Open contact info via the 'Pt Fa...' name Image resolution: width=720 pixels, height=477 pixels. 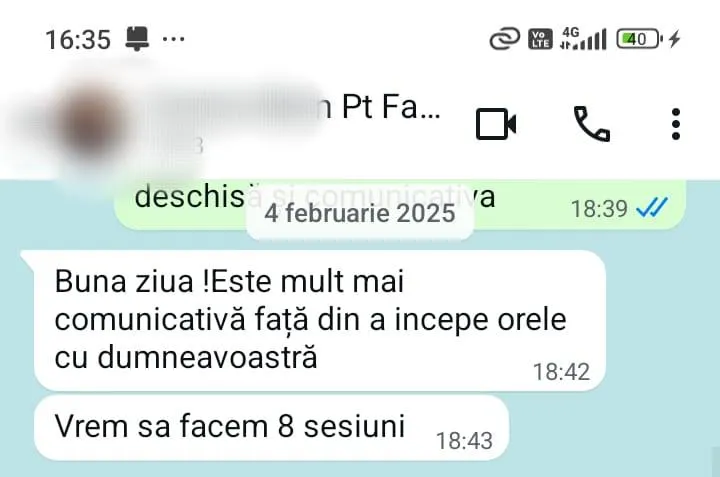(390, 107)
